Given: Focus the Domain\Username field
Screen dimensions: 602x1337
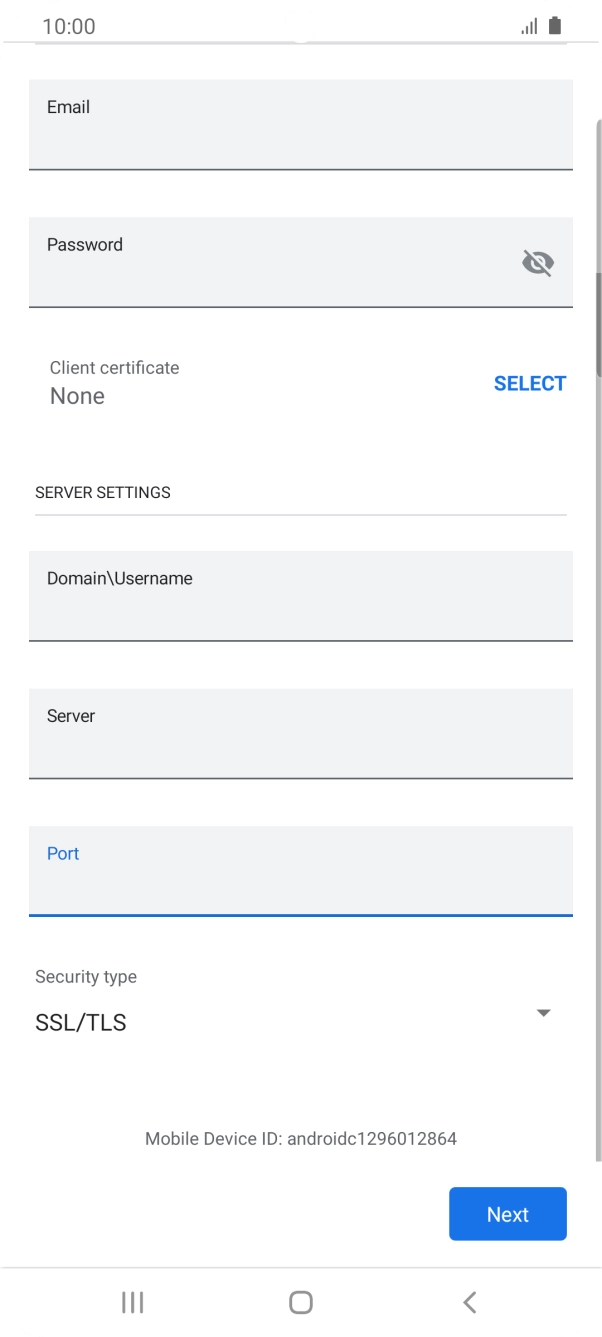Looking at the screenshot, I should tap(300, 596).
